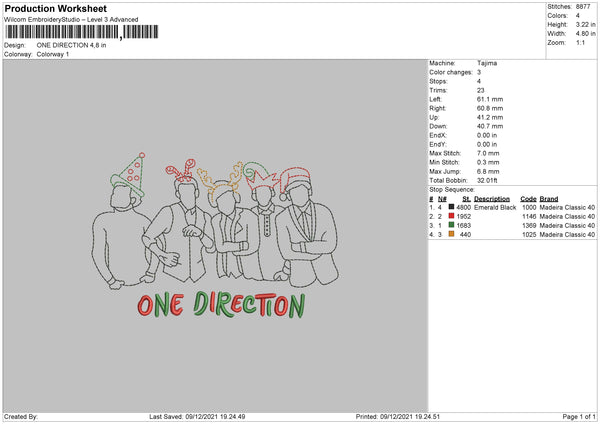This screenshot has height=424, width=600.
Task: Click the red color swatch with 1952 stitches
Action: point(452,216)
